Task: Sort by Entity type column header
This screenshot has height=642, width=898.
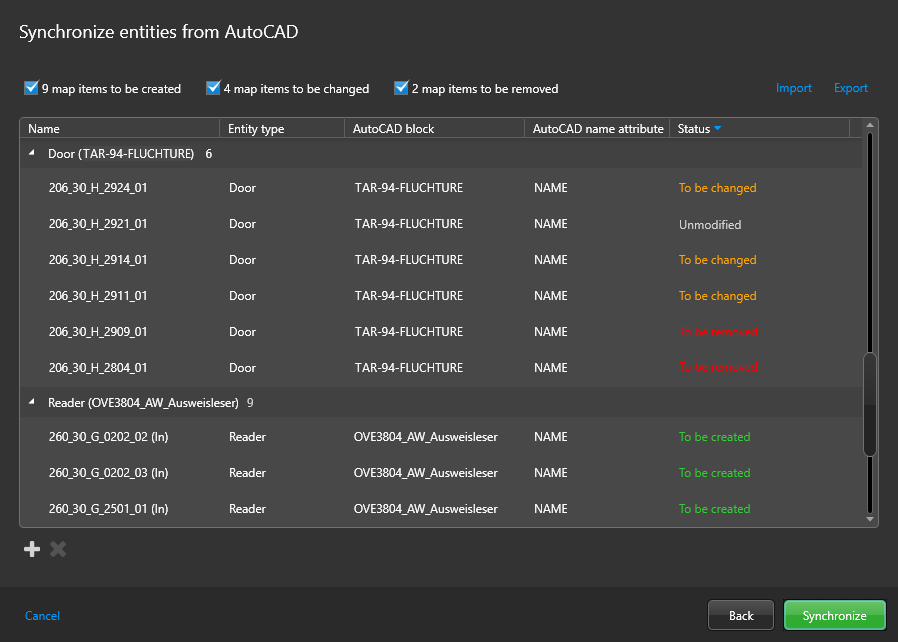Action: 256,129
